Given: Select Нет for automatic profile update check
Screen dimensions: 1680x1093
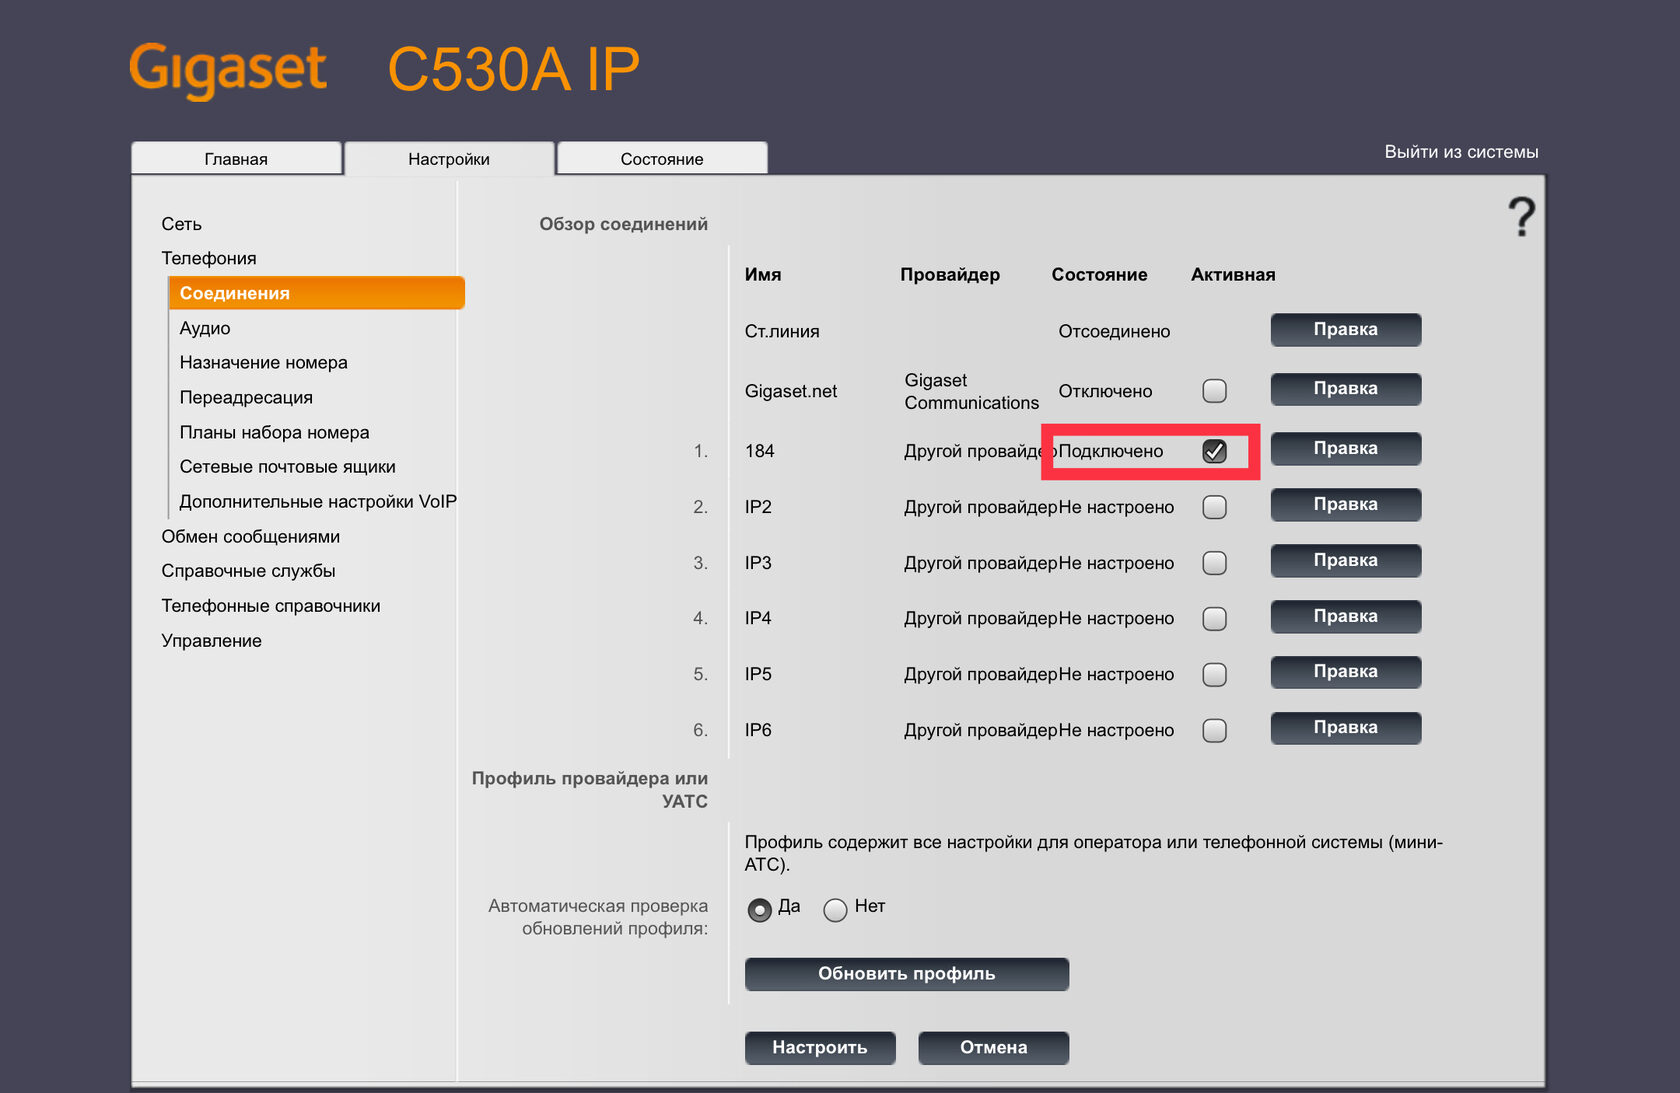Looking at the screenshot, I should tap(835, 909).
